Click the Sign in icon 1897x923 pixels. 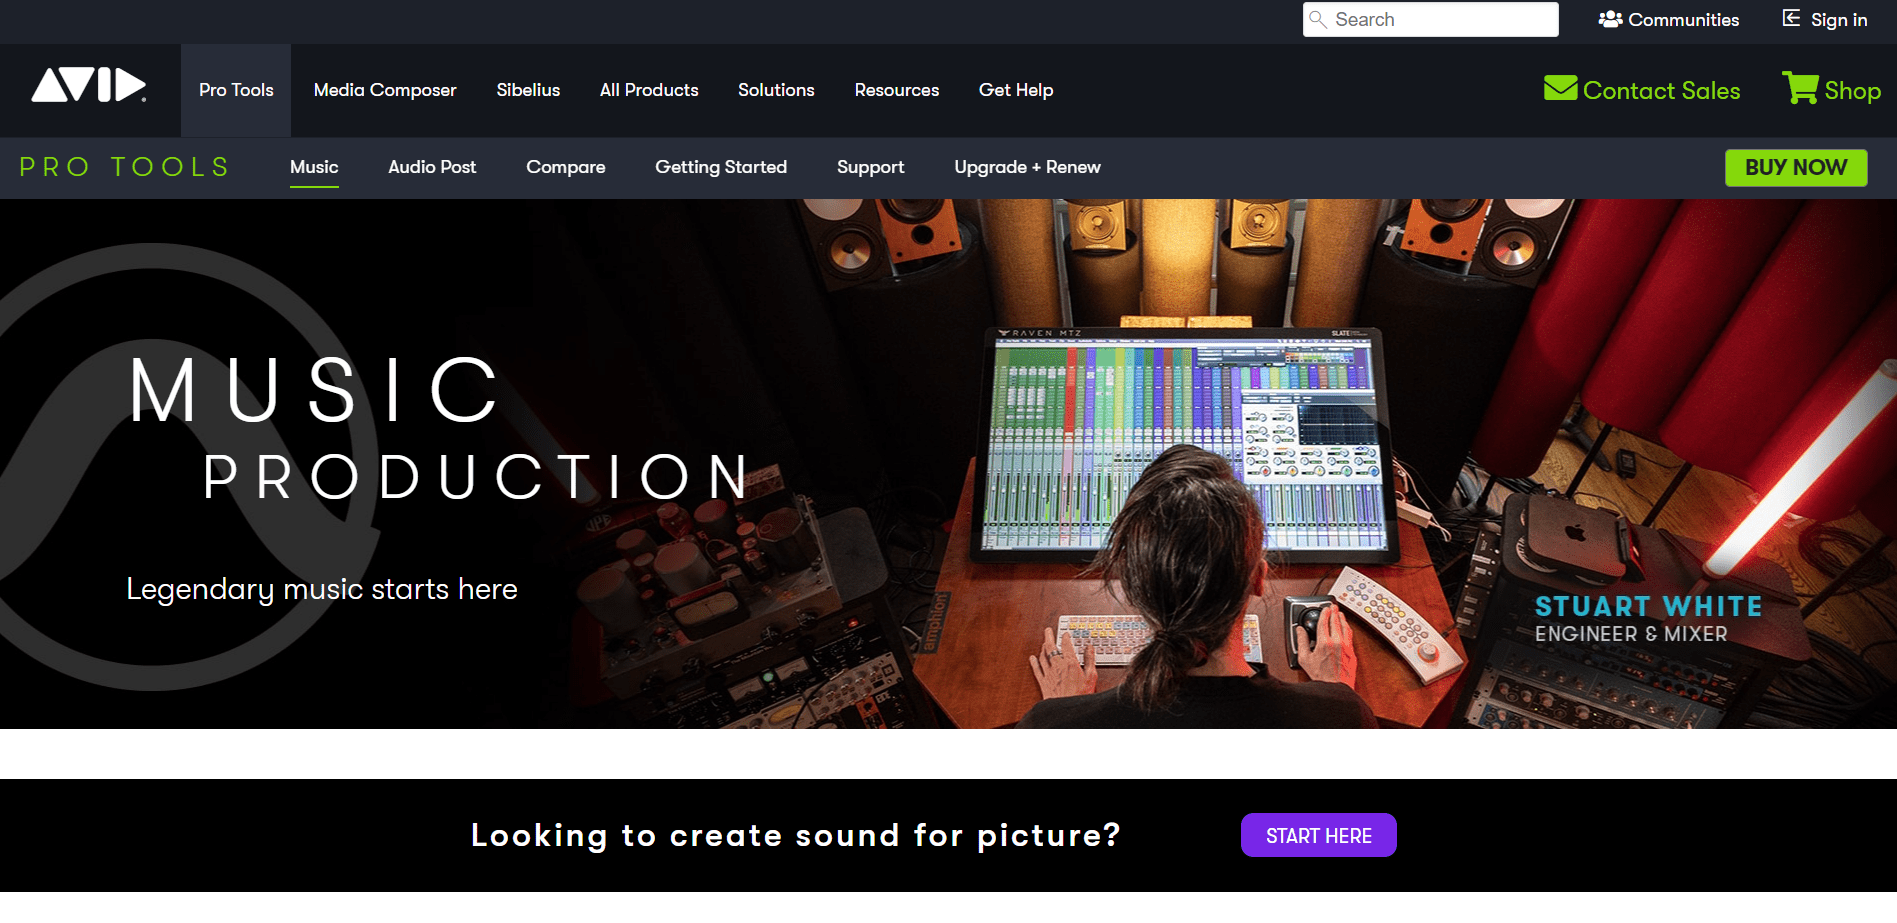coord(1789,18)
